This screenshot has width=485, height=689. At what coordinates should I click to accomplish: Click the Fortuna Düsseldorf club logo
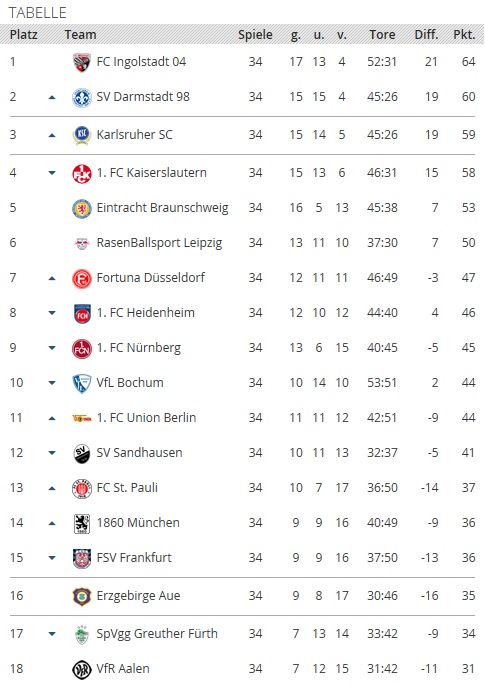(82, 278)
